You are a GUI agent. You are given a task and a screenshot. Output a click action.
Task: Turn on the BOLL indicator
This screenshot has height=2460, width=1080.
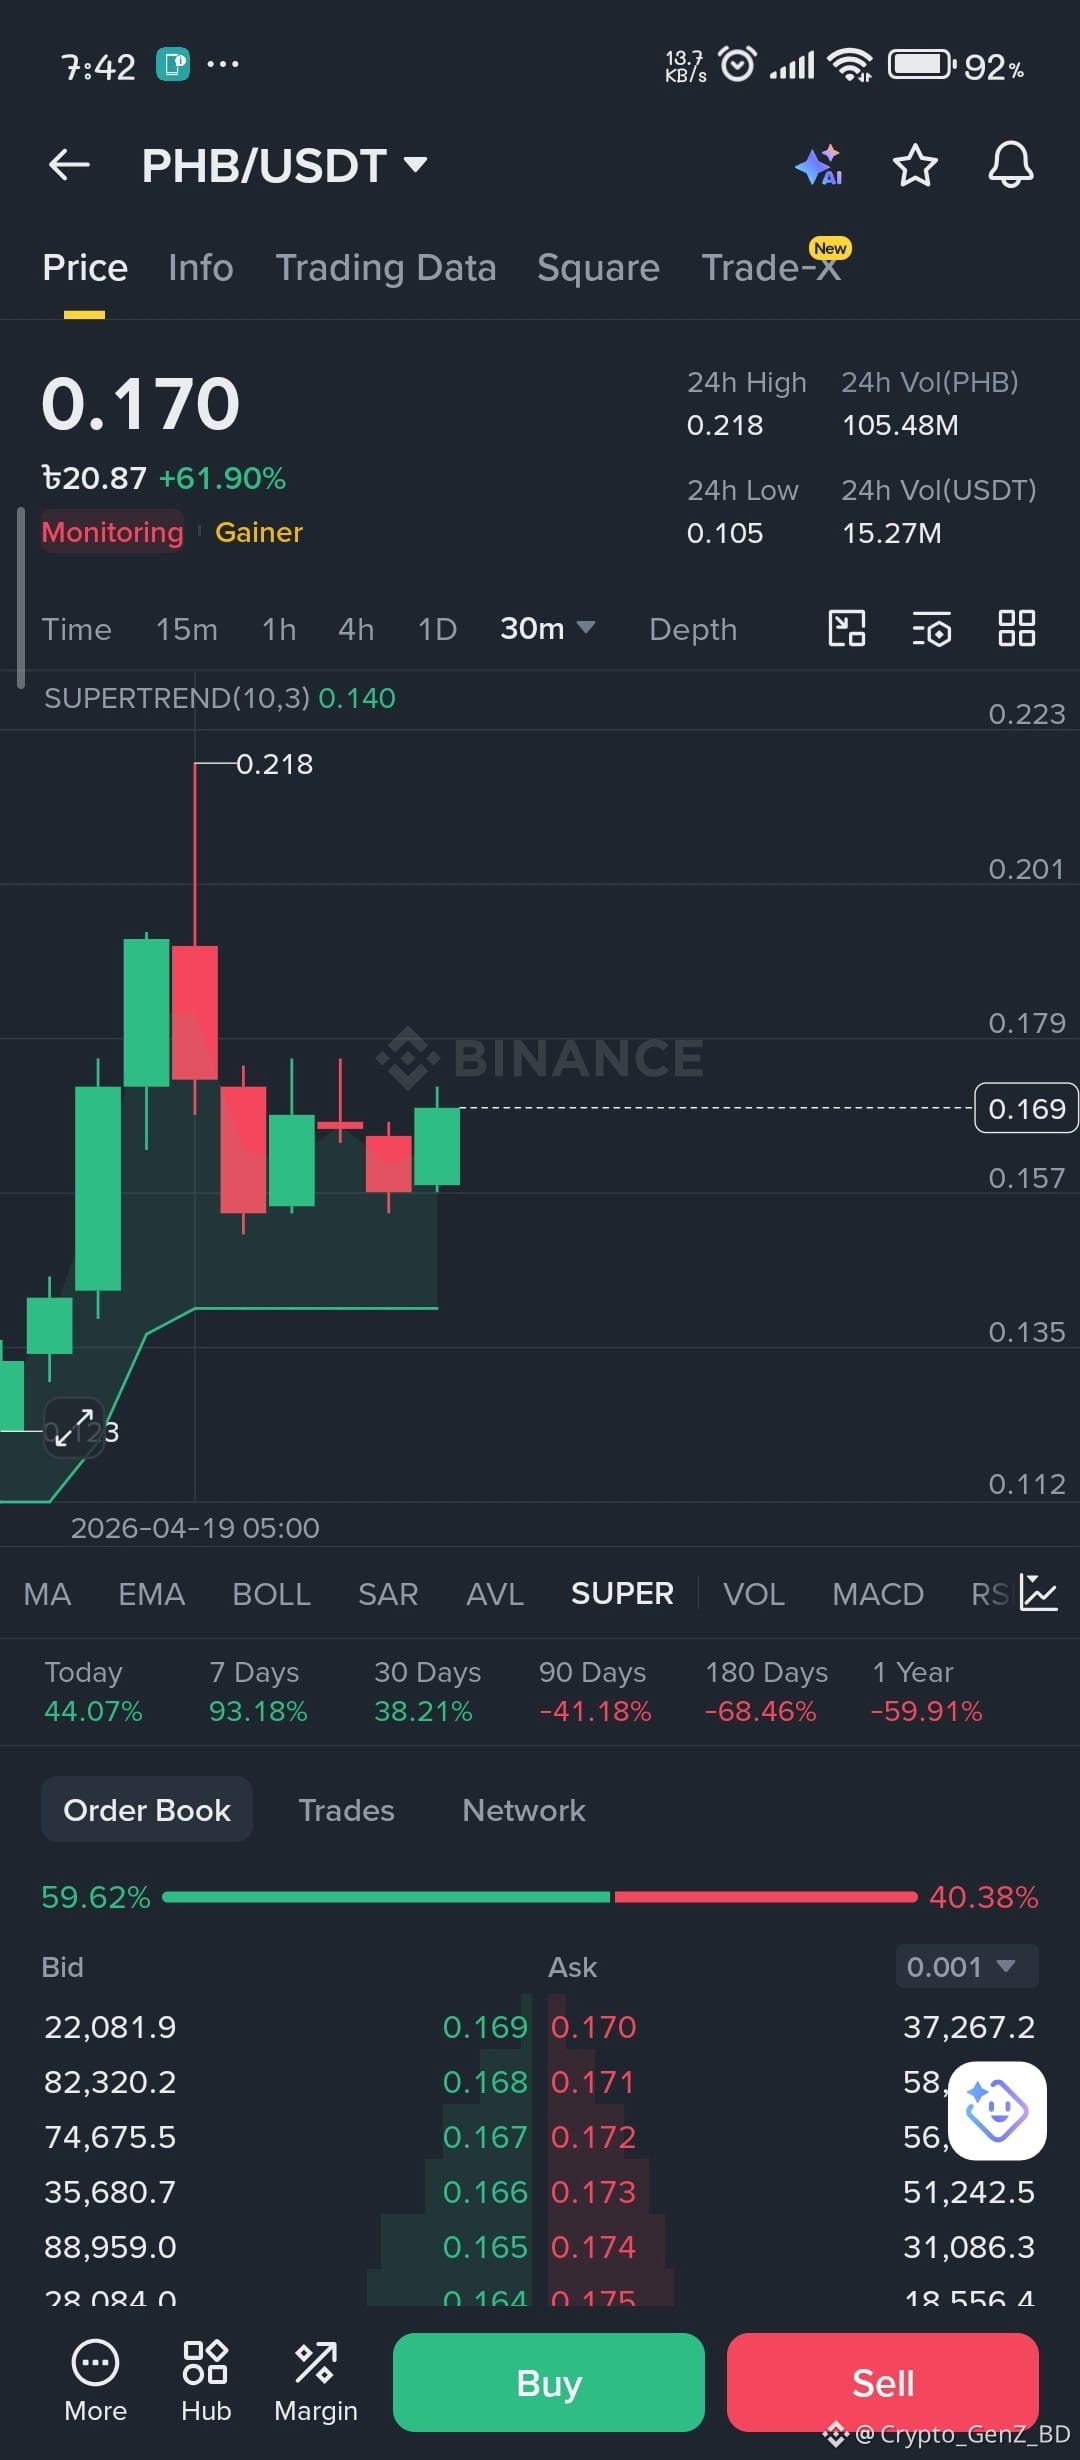click(x=271, y=1594)
